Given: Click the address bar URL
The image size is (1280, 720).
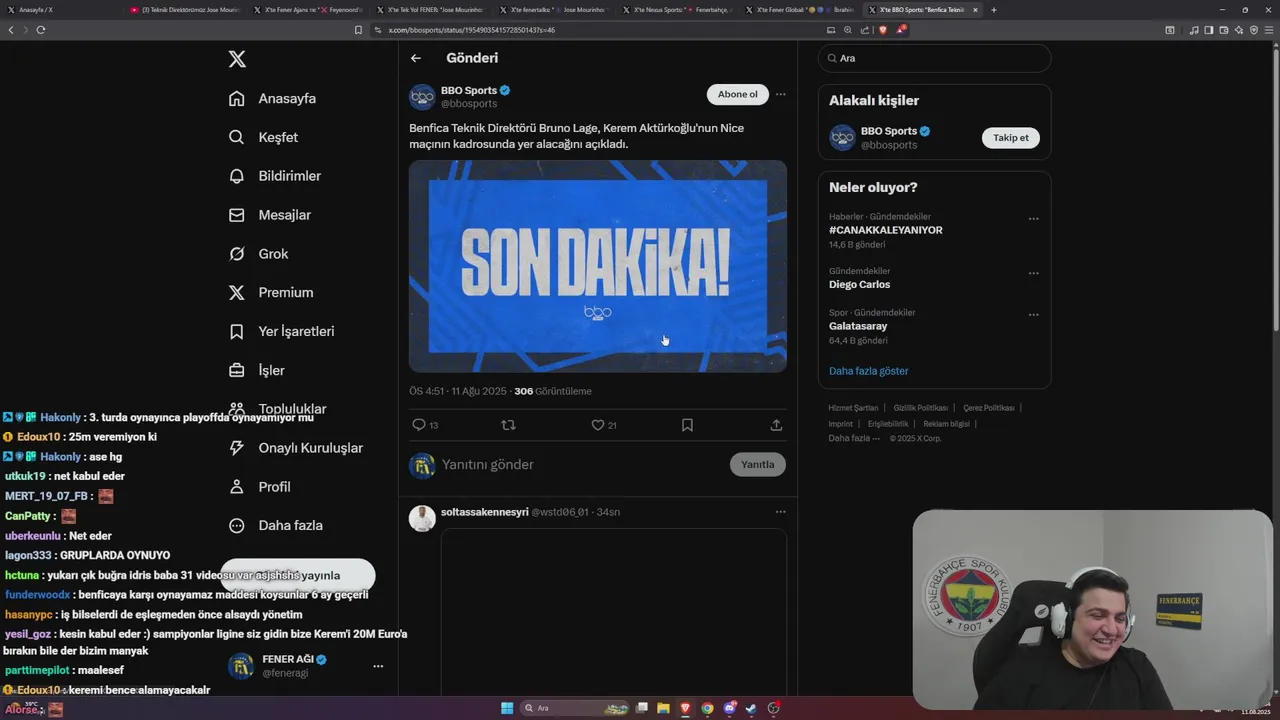Looking at the screenshot, I should 471,30.
